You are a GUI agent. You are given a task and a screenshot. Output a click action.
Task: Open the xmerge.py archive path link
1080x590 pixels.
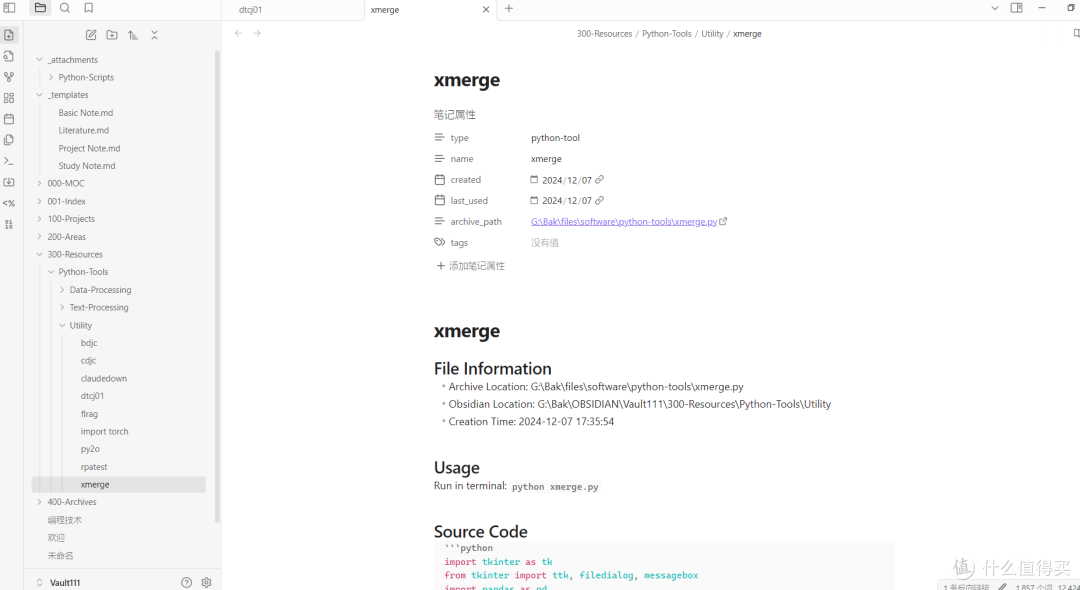tap(623, 222)
